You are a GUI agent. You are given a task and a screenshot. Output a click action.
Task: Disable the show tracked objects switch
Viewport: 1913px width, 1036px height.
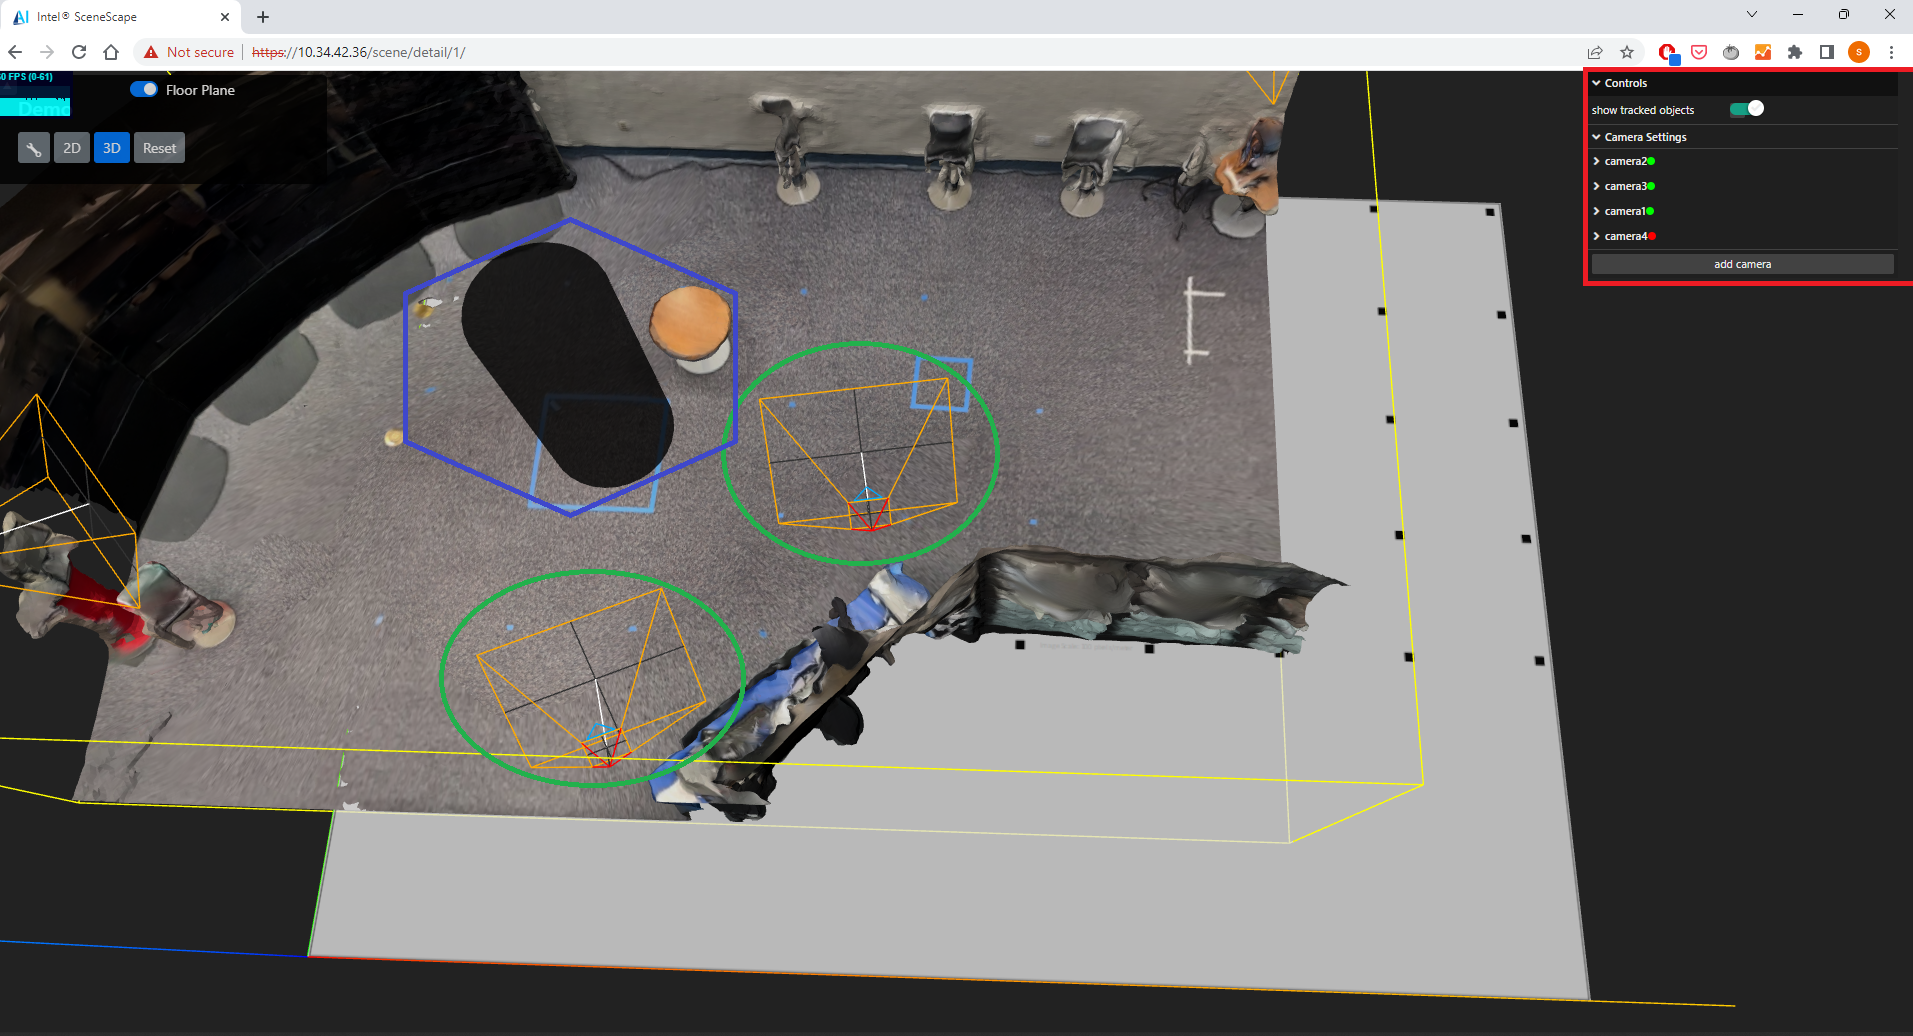1748,109
